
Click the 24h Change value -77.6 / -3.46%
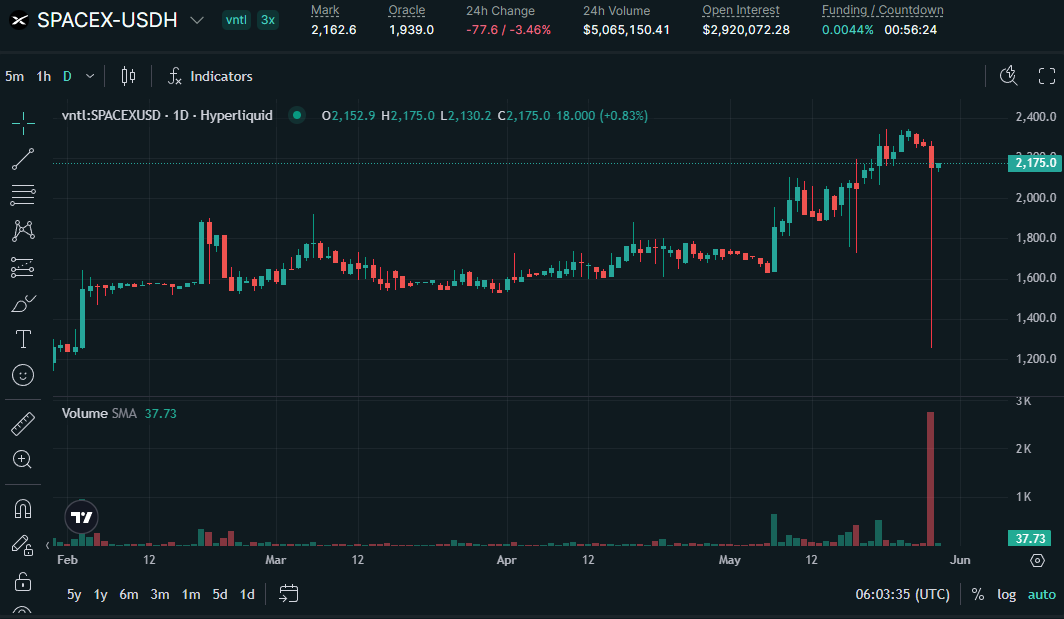pyautogui.click(x=508, y=30)
